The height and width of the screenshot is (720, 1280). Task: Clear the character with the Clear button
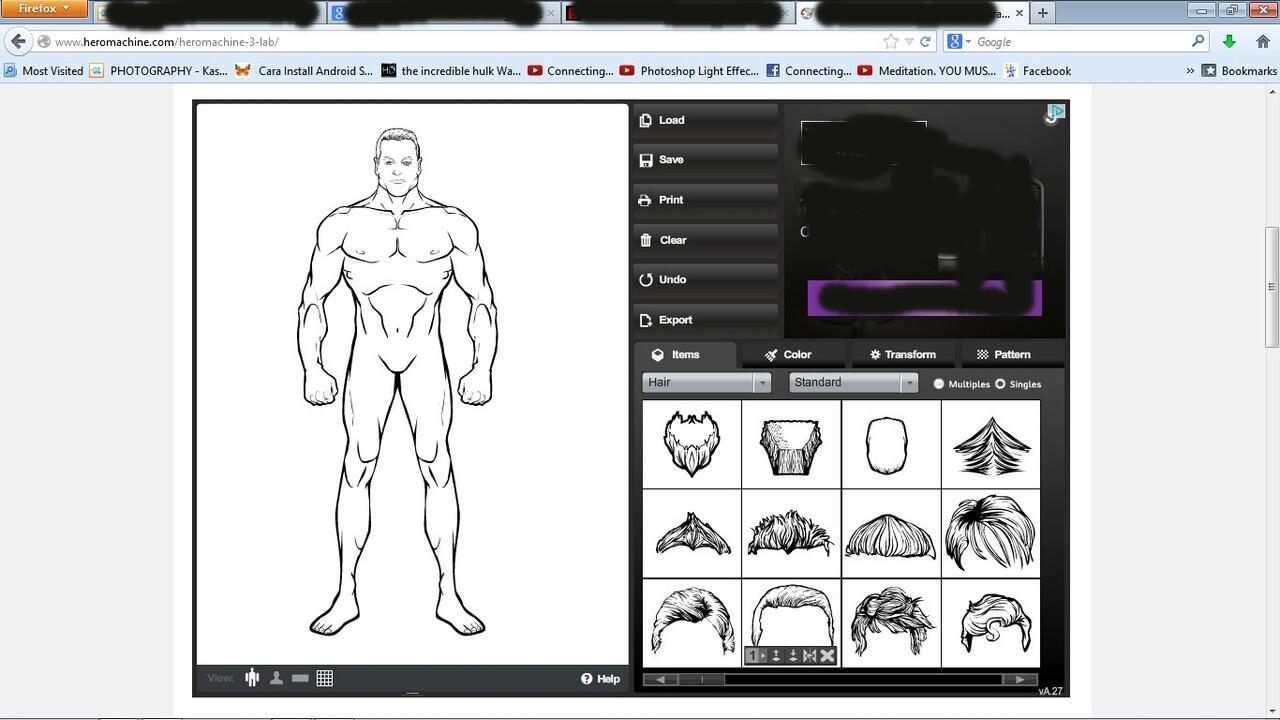705,240
